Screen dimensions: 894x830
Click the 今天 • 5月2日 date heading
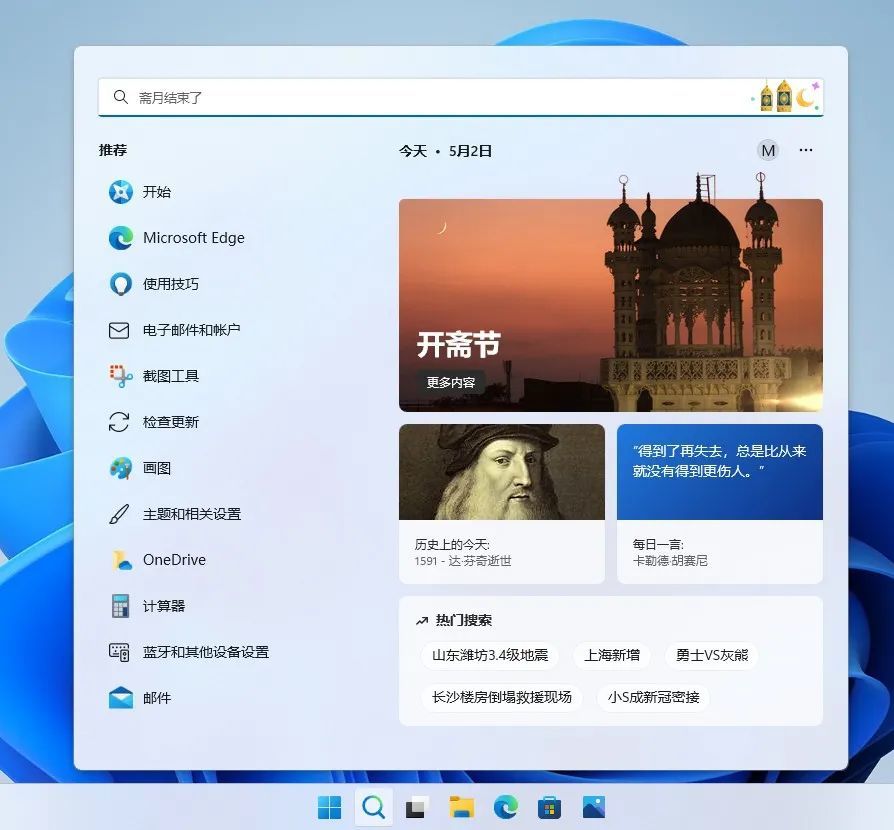[x=445, y=151]
